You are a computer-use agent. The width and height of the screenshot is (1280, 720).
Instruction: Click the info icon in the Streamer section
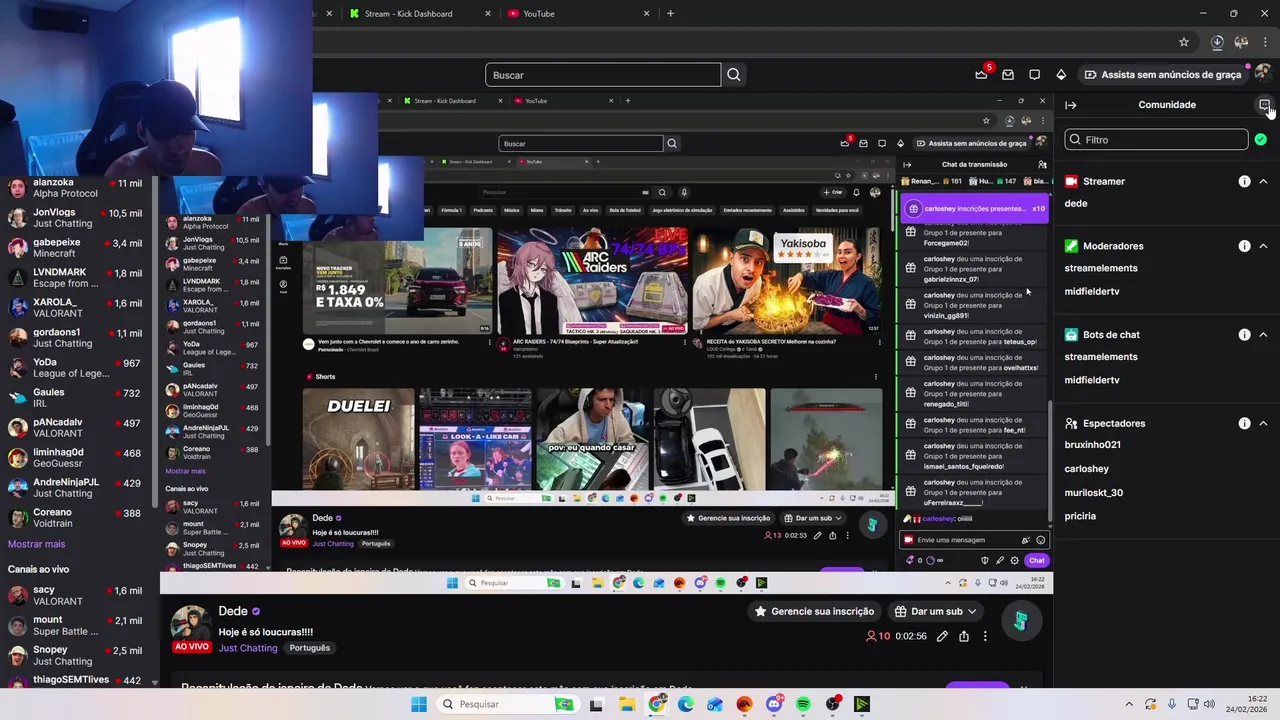tap(1244, 181)
